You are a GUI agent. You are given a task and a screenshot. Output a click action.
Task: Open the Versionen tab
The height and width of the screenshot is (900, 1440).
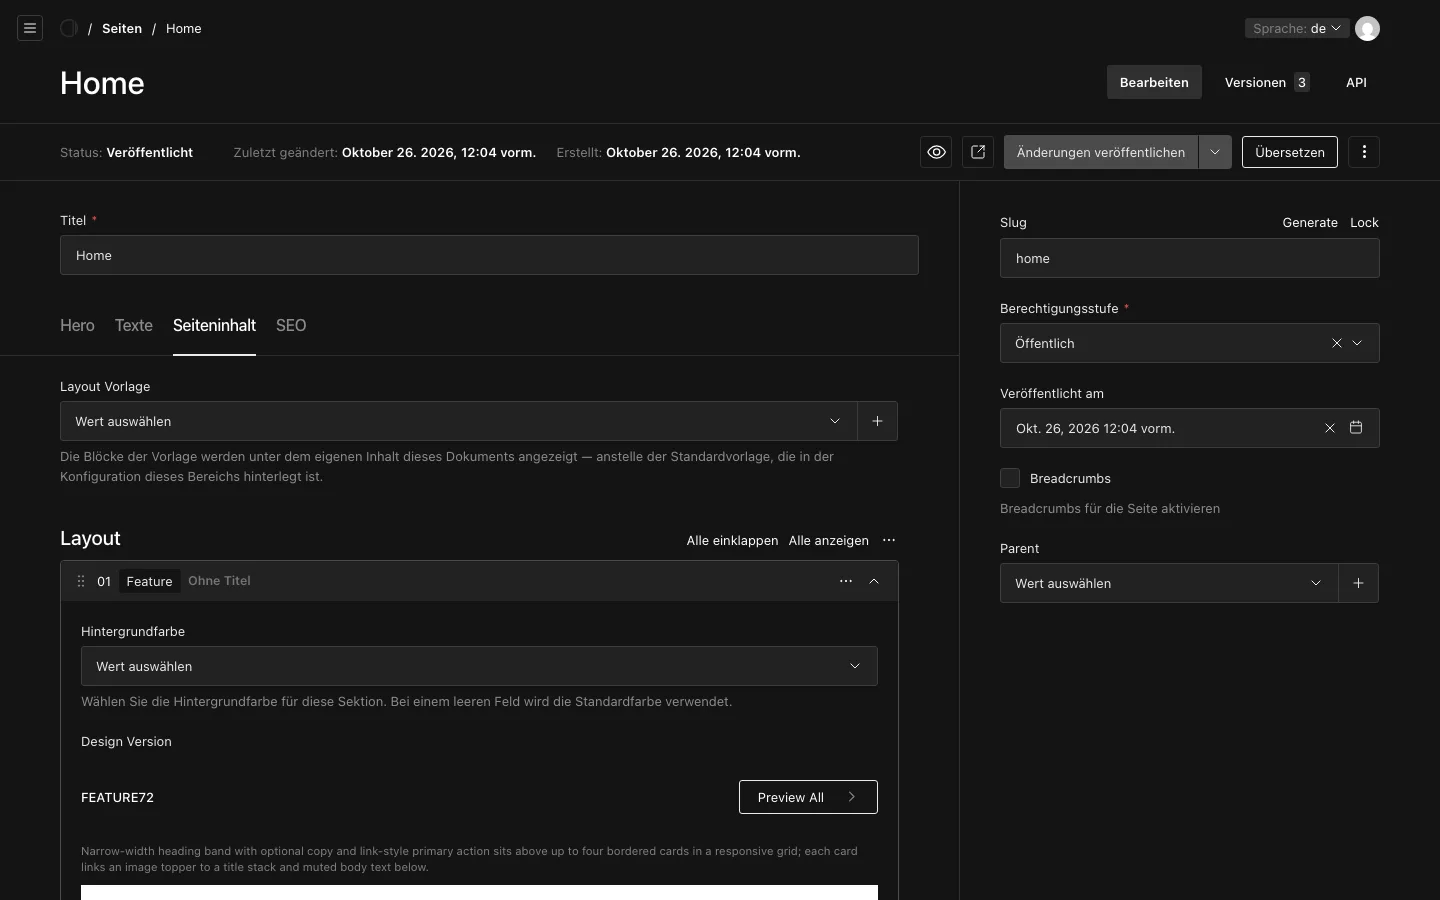1267,82
